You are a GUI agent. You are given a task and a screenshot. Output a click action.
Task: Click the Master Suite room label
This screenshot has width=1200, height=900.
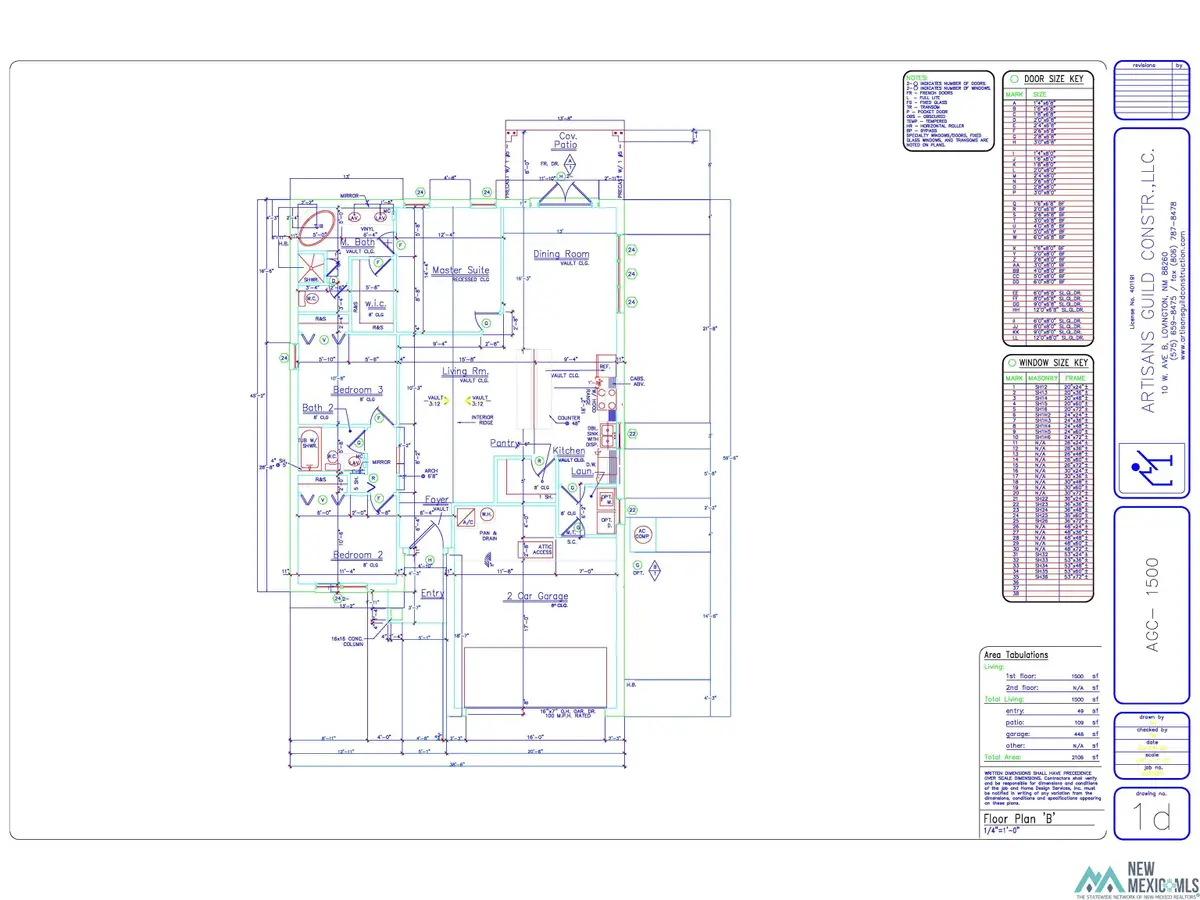pos(460,270)
